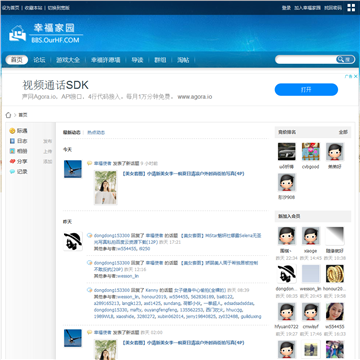
Task: Click participant link wesson_lin under 12:16 post
Action: pyautogui.click(x=127, y=276)
